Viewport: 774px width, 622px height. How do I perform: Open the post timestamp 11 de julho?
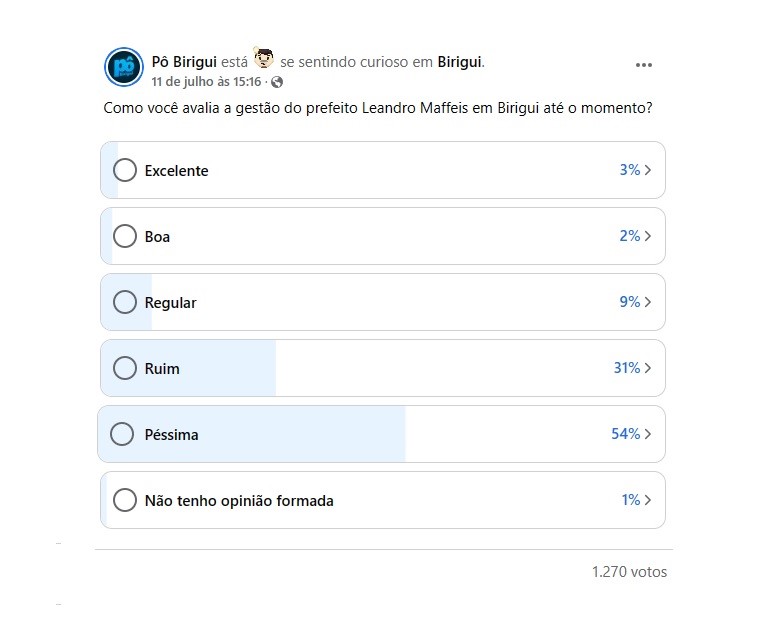(206, 82)
